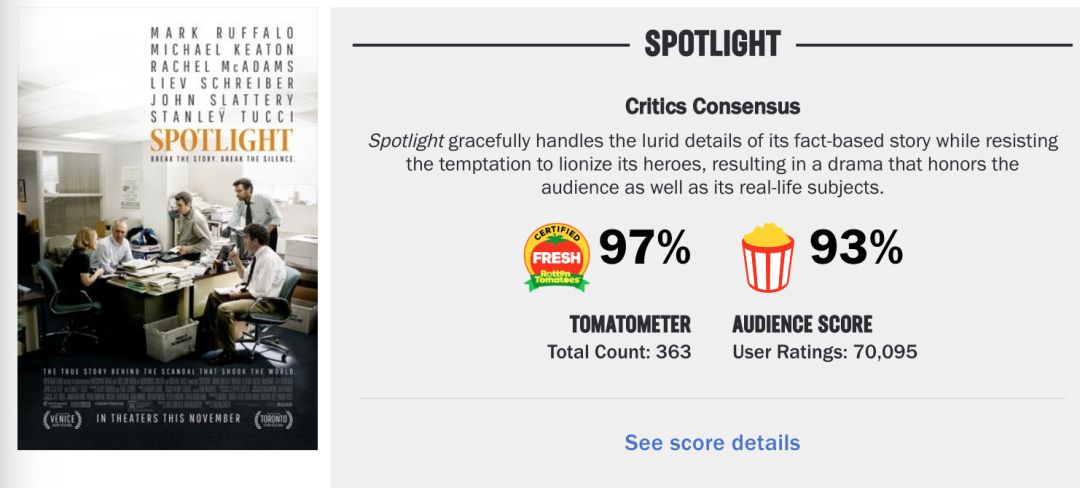The image size is (1080, 488).
Task: Select the AUDIENCE SCORE label
Action: click(802, 324)
